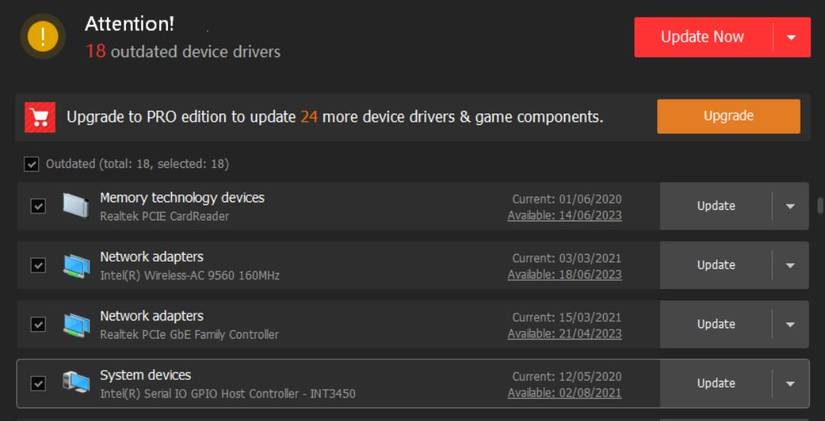Click the orange Upgrade button
The image size is (825, 421).
pyautogui.click(x=728, y=116)
